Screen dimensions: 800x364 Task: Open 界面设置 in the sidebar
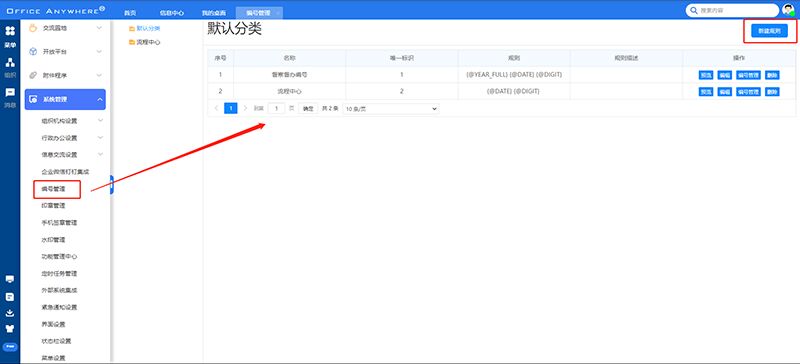[x=53, y=324]
